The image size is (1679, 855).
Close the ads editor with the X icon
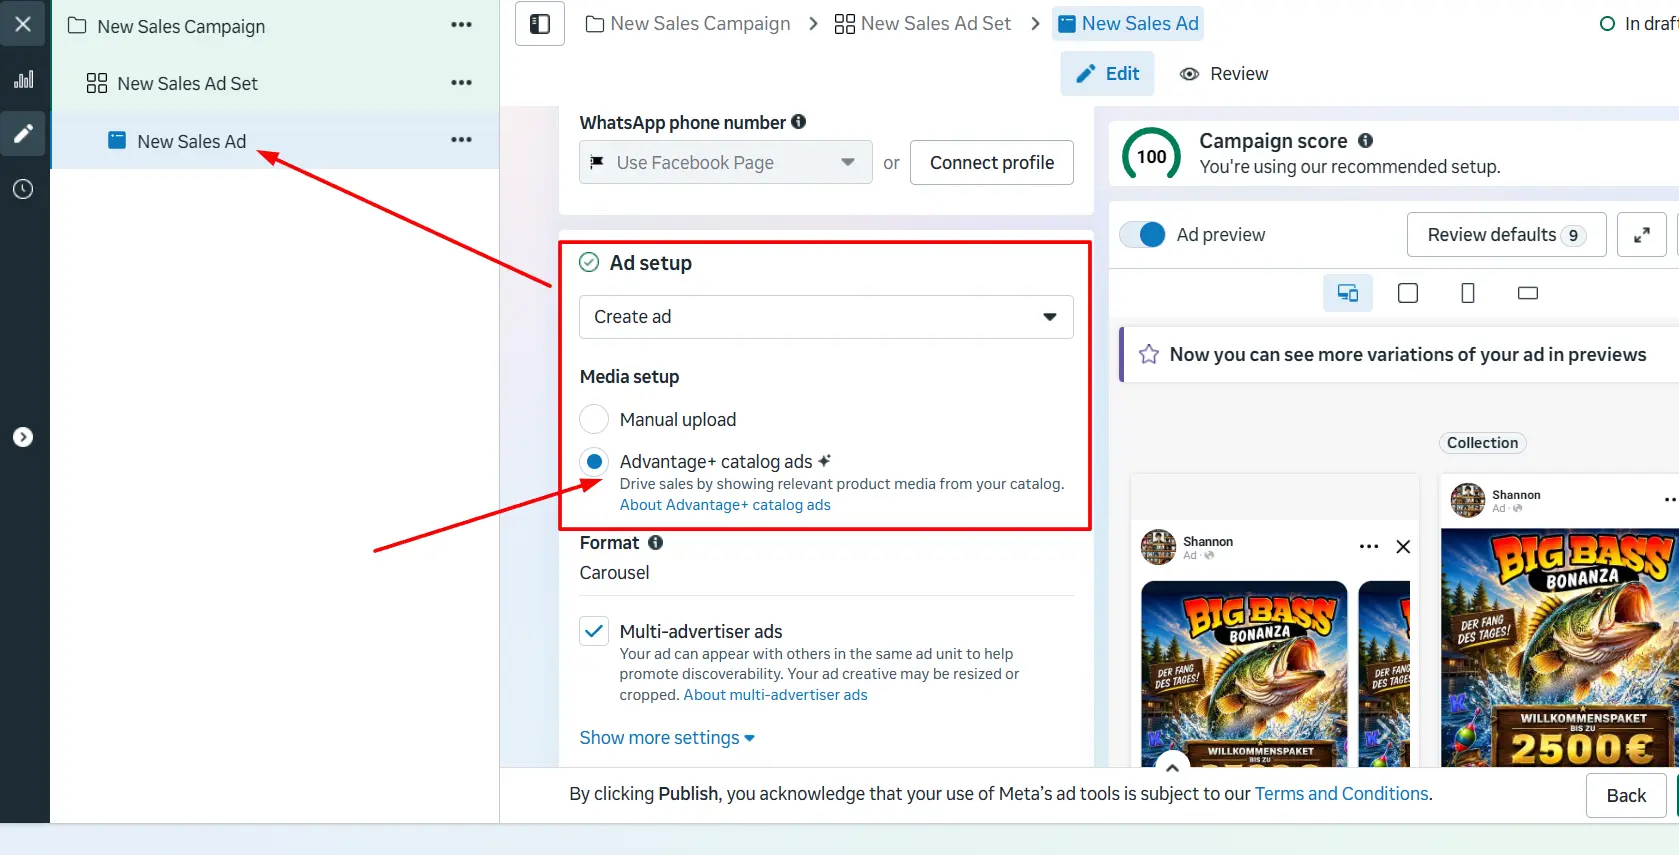23,23
